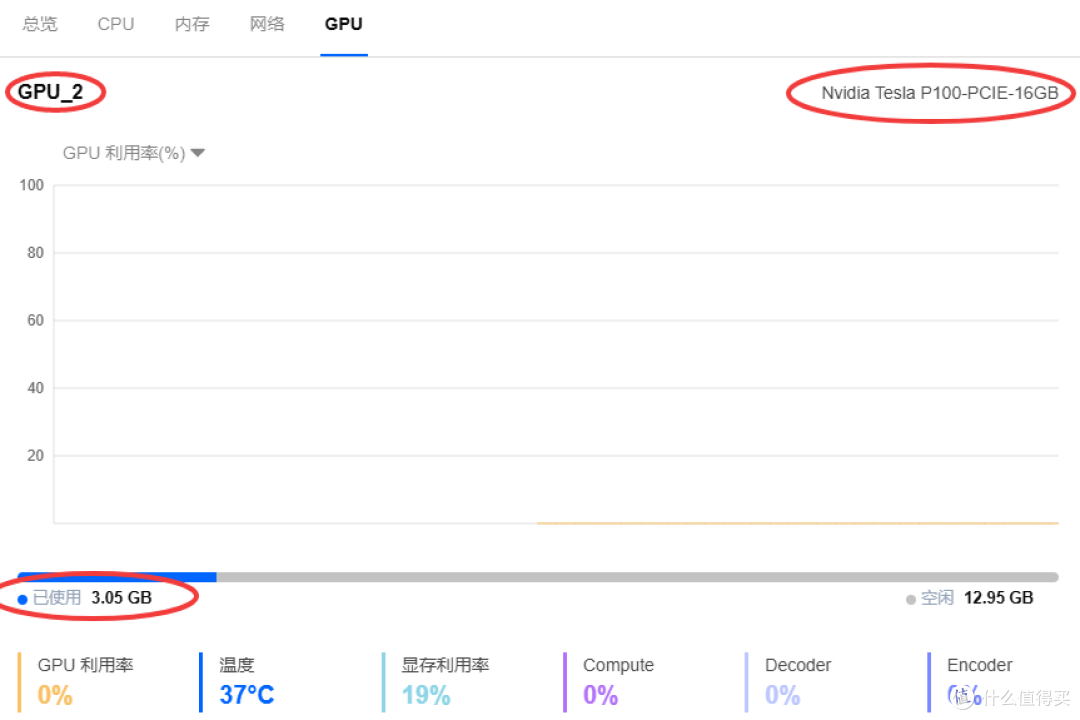Click the 温度 37°C stat
Screen dimensions: 1080x720
(238, 681)
